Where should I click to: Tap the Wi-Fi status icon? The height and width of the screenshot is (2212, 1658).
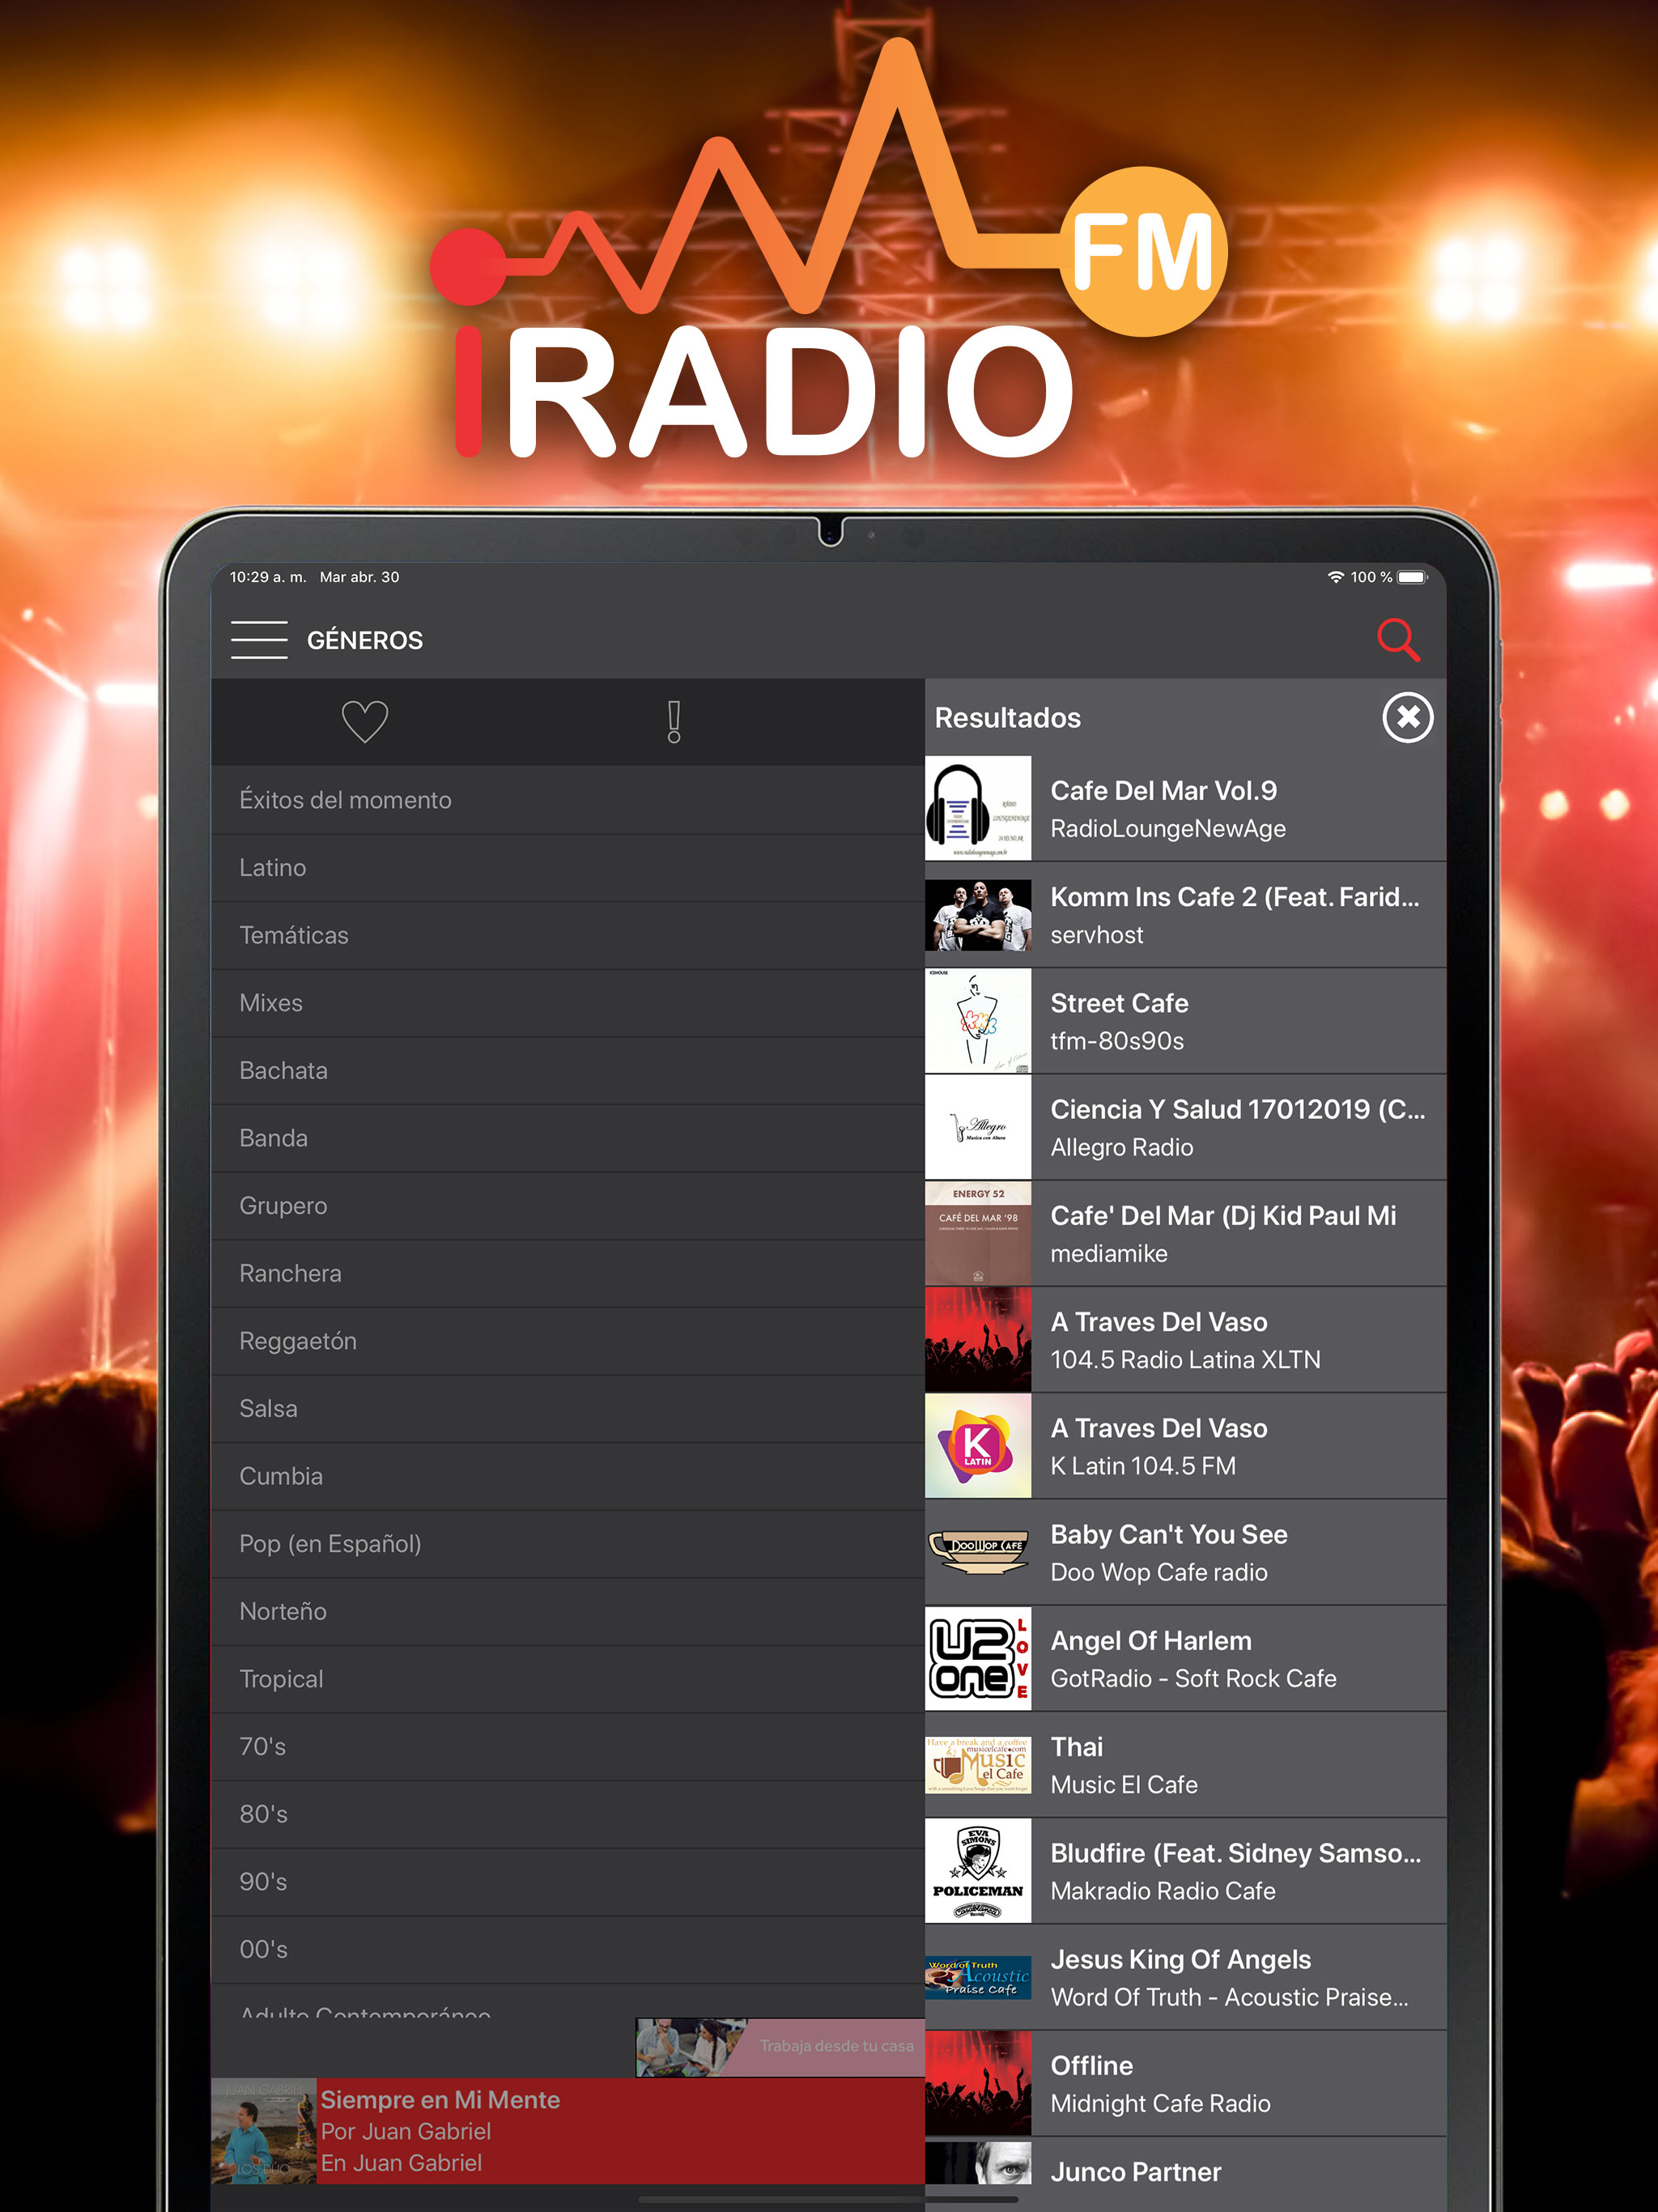(x=1335, y=577)
